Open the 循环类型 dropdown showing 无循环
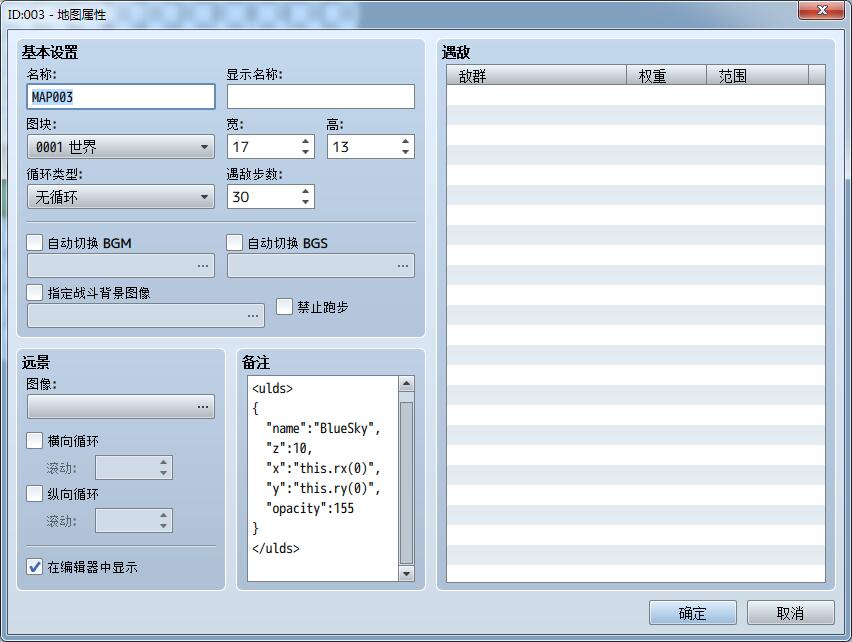Image resolution: width=852 pixels, height=642 pixels. point(121,197)
